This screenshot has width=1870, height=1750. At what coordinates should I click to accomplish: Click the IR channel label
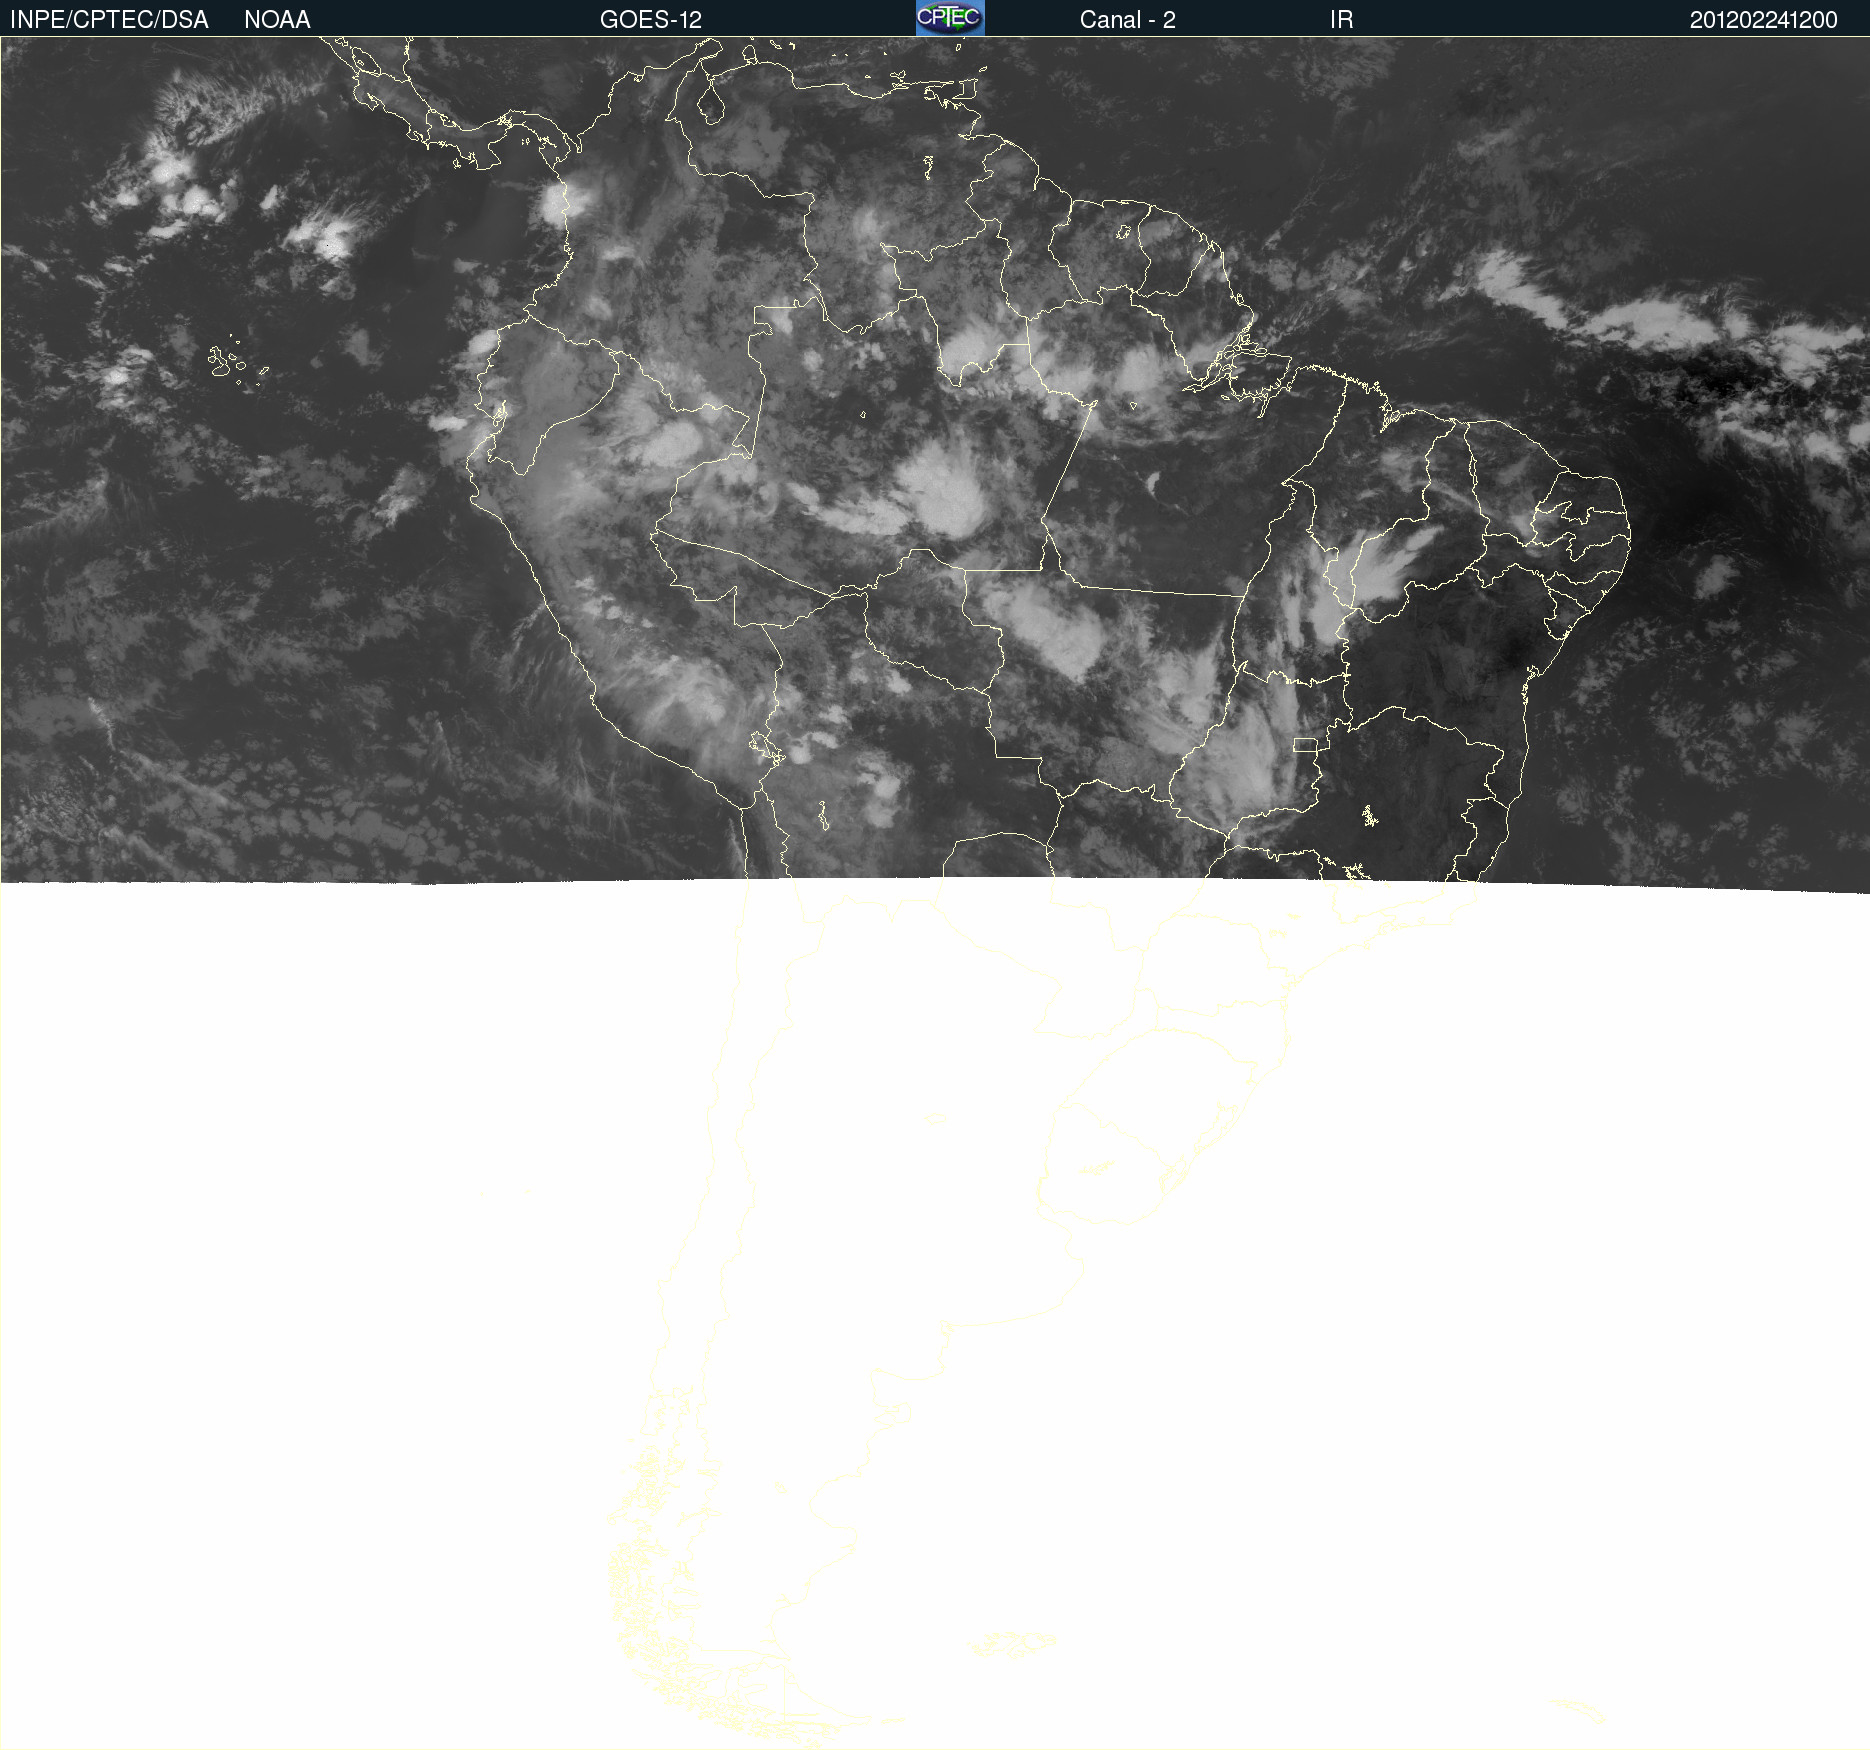[x=1341, y=20]
